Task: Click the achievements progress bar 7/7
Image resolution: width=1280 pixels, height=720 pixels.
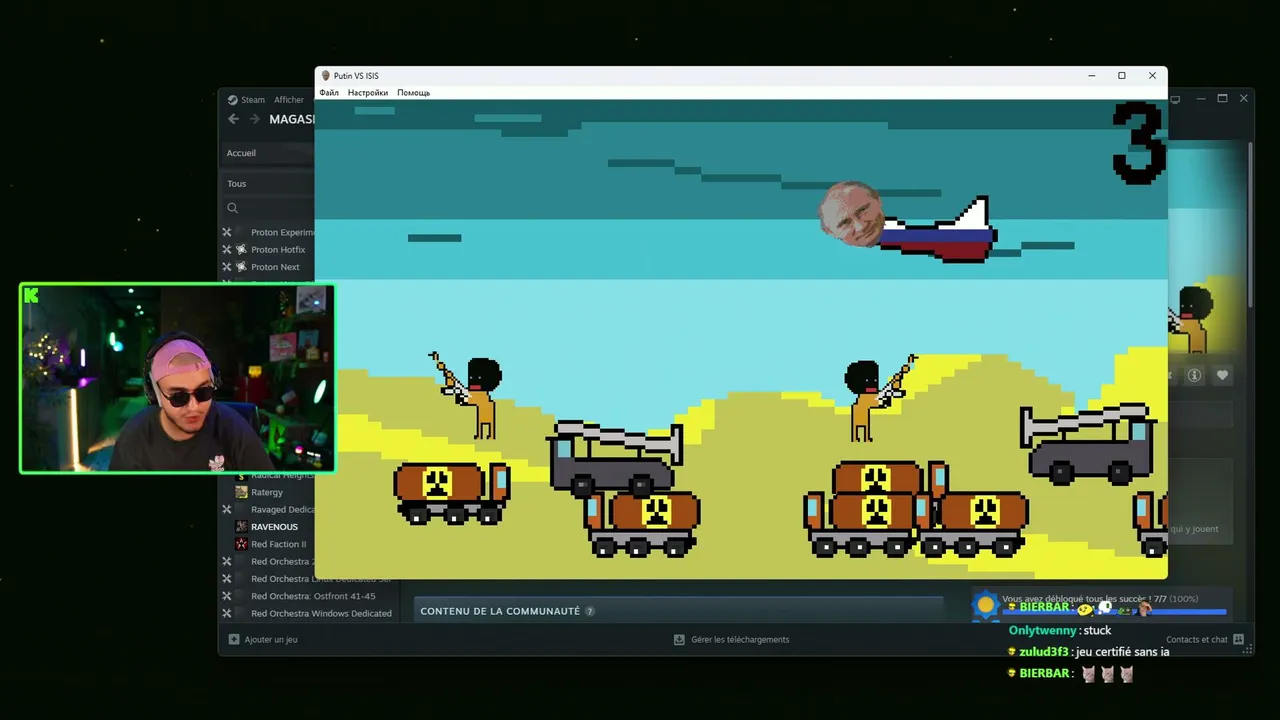Action: [x=1115, y=611]
